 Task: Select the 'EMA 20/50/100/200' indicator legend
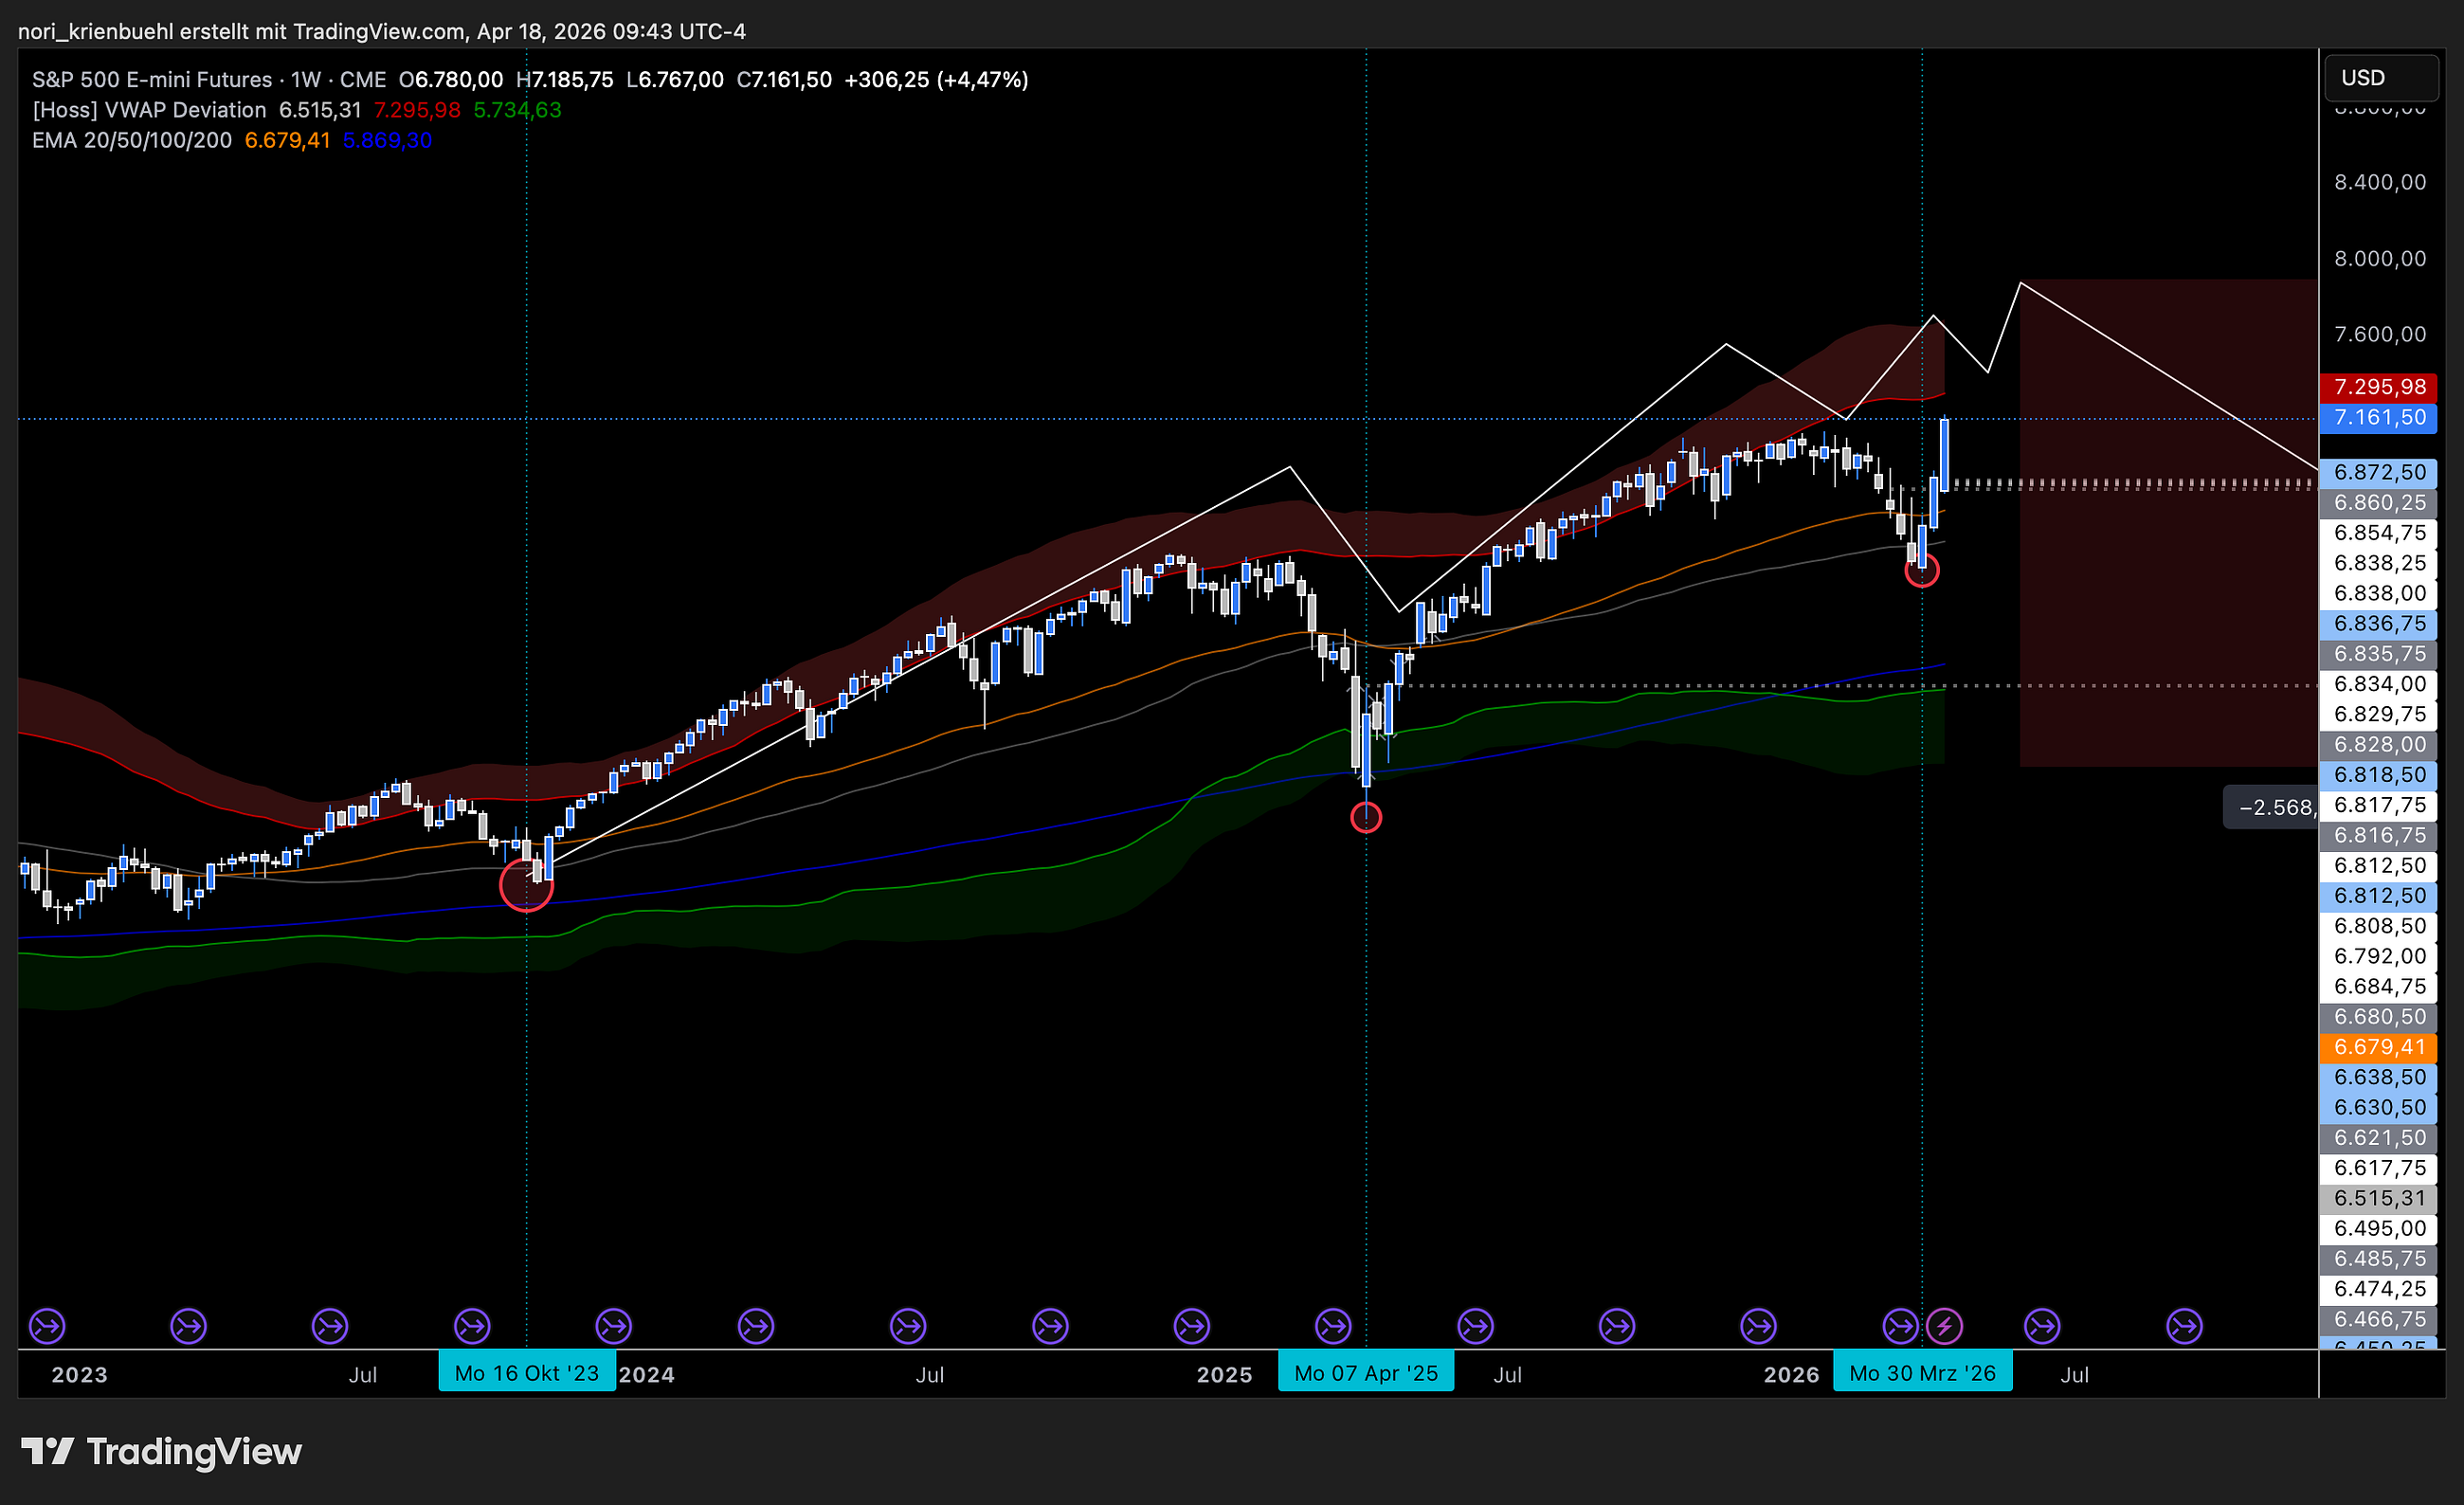pyautogui.click(x=132, y=140)
